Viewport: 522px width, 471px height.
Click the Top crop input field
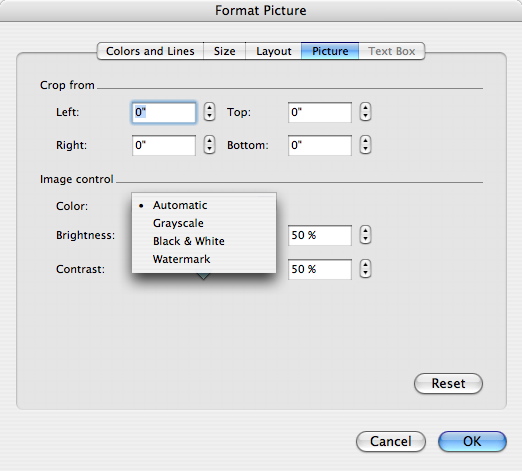(x=320, y=112)
